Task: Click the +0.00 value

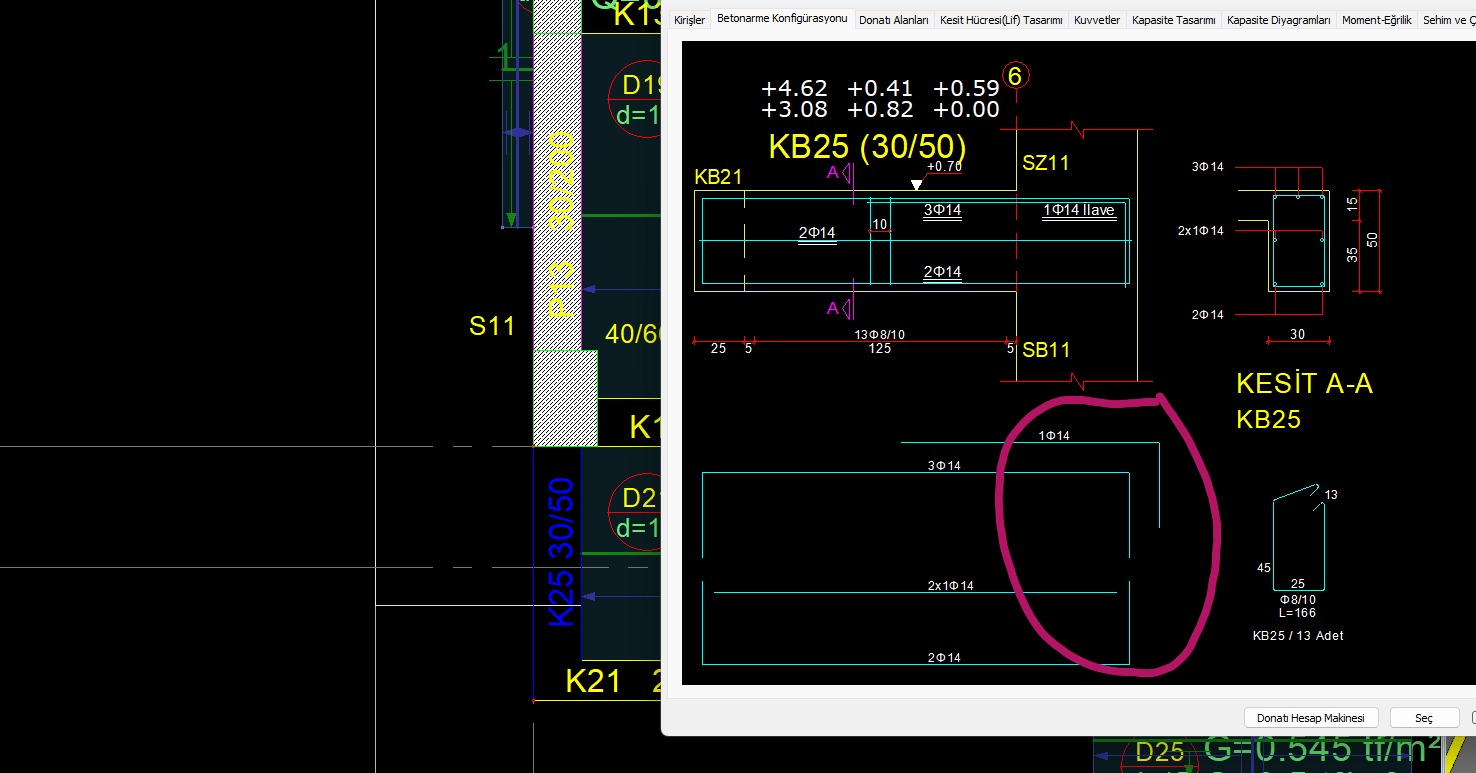Action: 966,110
